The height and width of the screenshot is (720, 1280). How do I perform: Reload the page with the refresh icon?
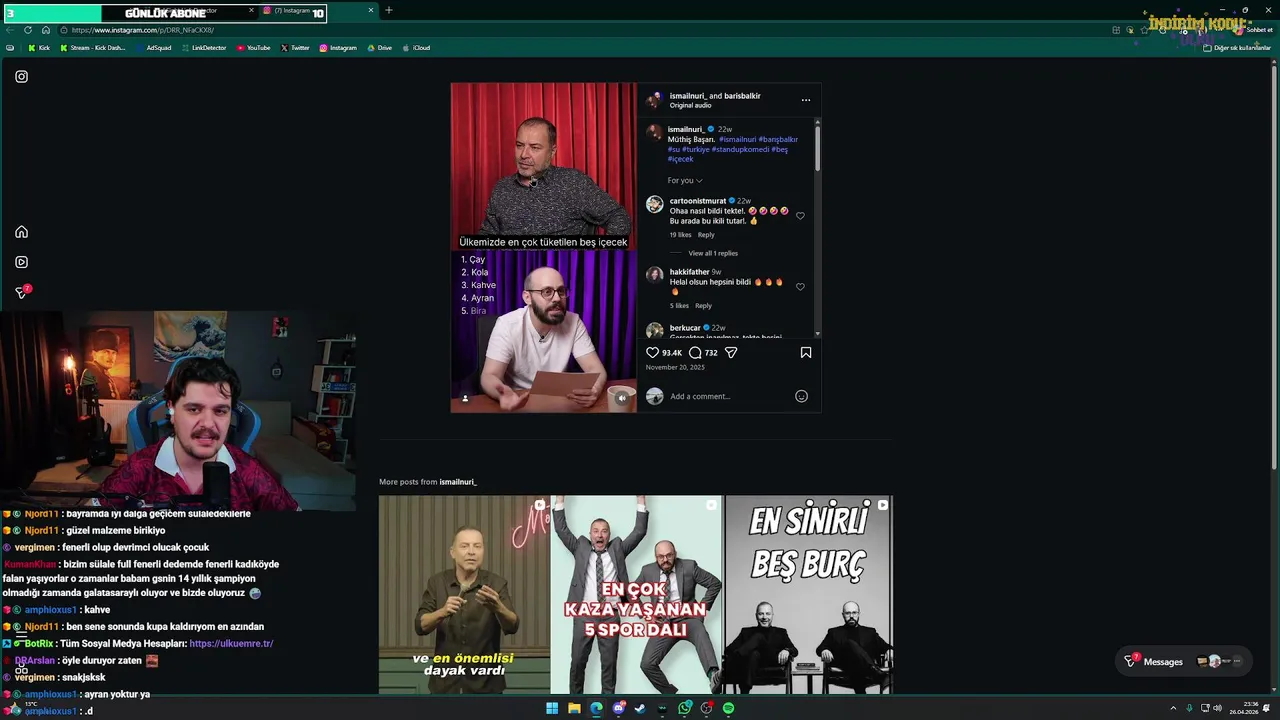coord(28,30)
